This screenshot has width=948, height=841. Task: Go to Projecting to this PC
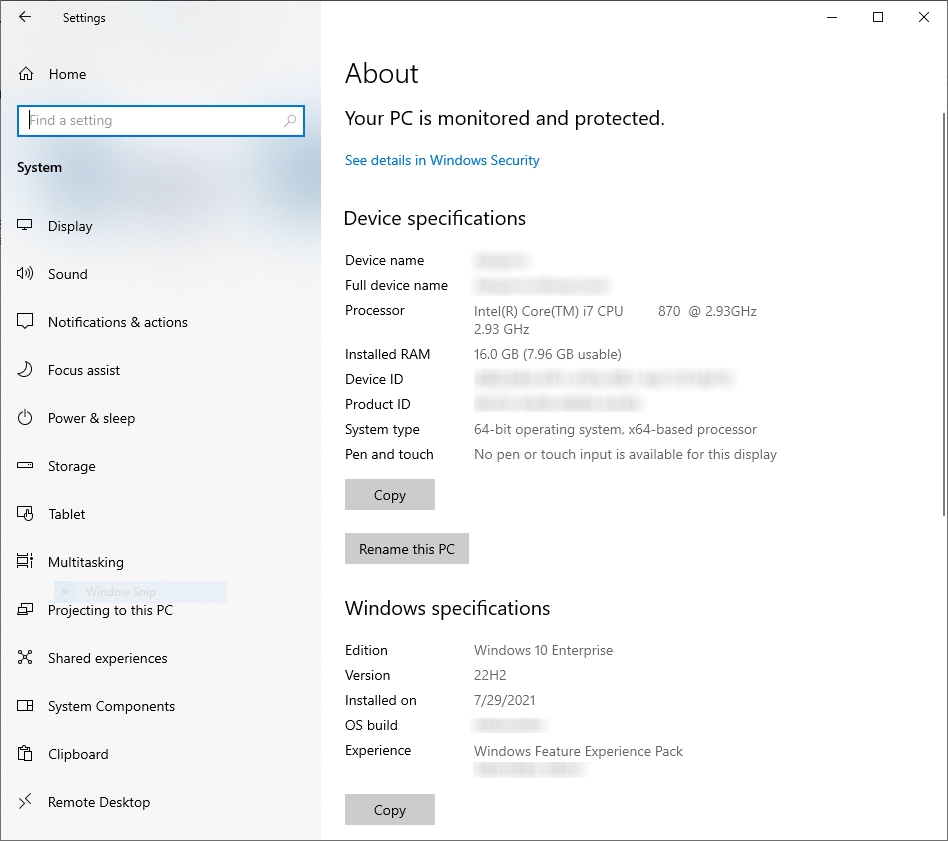pyautogui.click(x=110, y=610)
